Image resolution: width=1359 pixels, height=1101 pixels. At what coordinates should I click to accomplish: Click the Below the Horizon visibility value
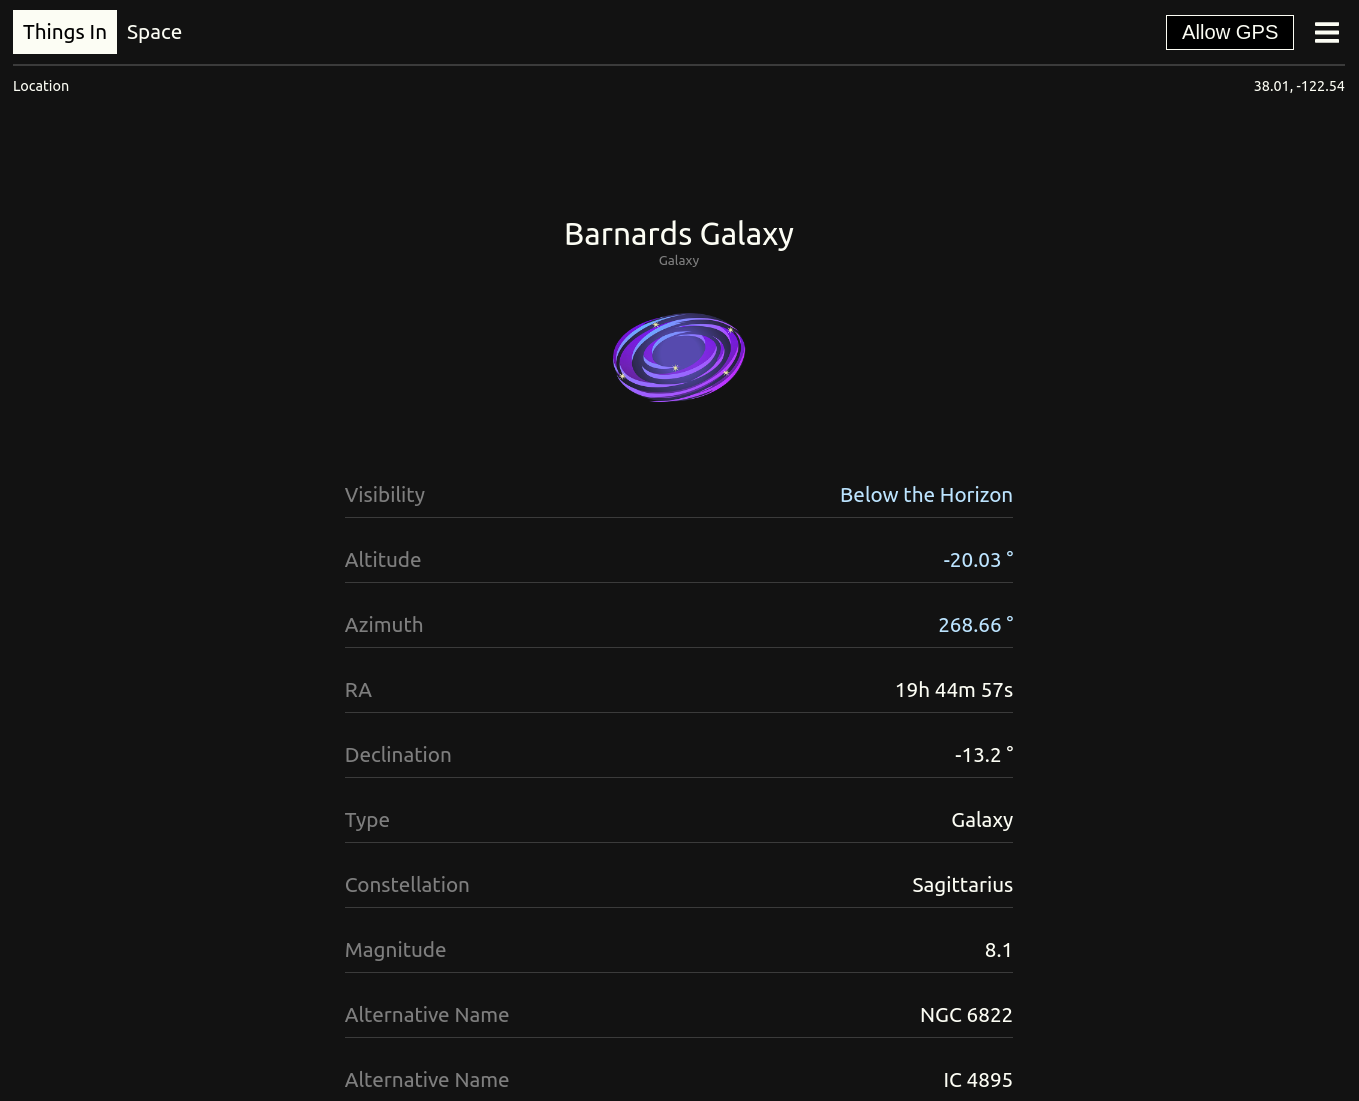[925, 495]
